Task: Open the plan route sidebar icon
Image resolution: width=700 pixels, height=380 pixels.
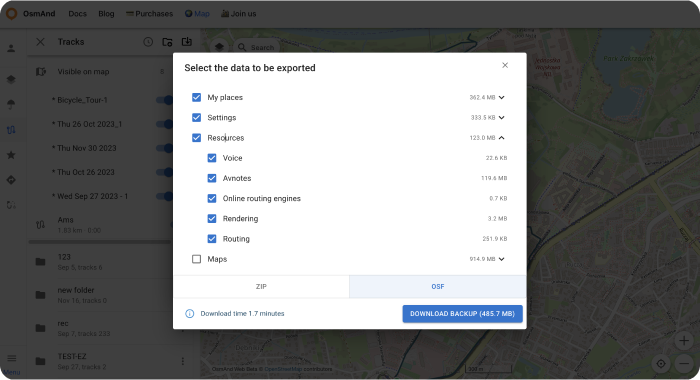Action: click(x=11, y=205)
